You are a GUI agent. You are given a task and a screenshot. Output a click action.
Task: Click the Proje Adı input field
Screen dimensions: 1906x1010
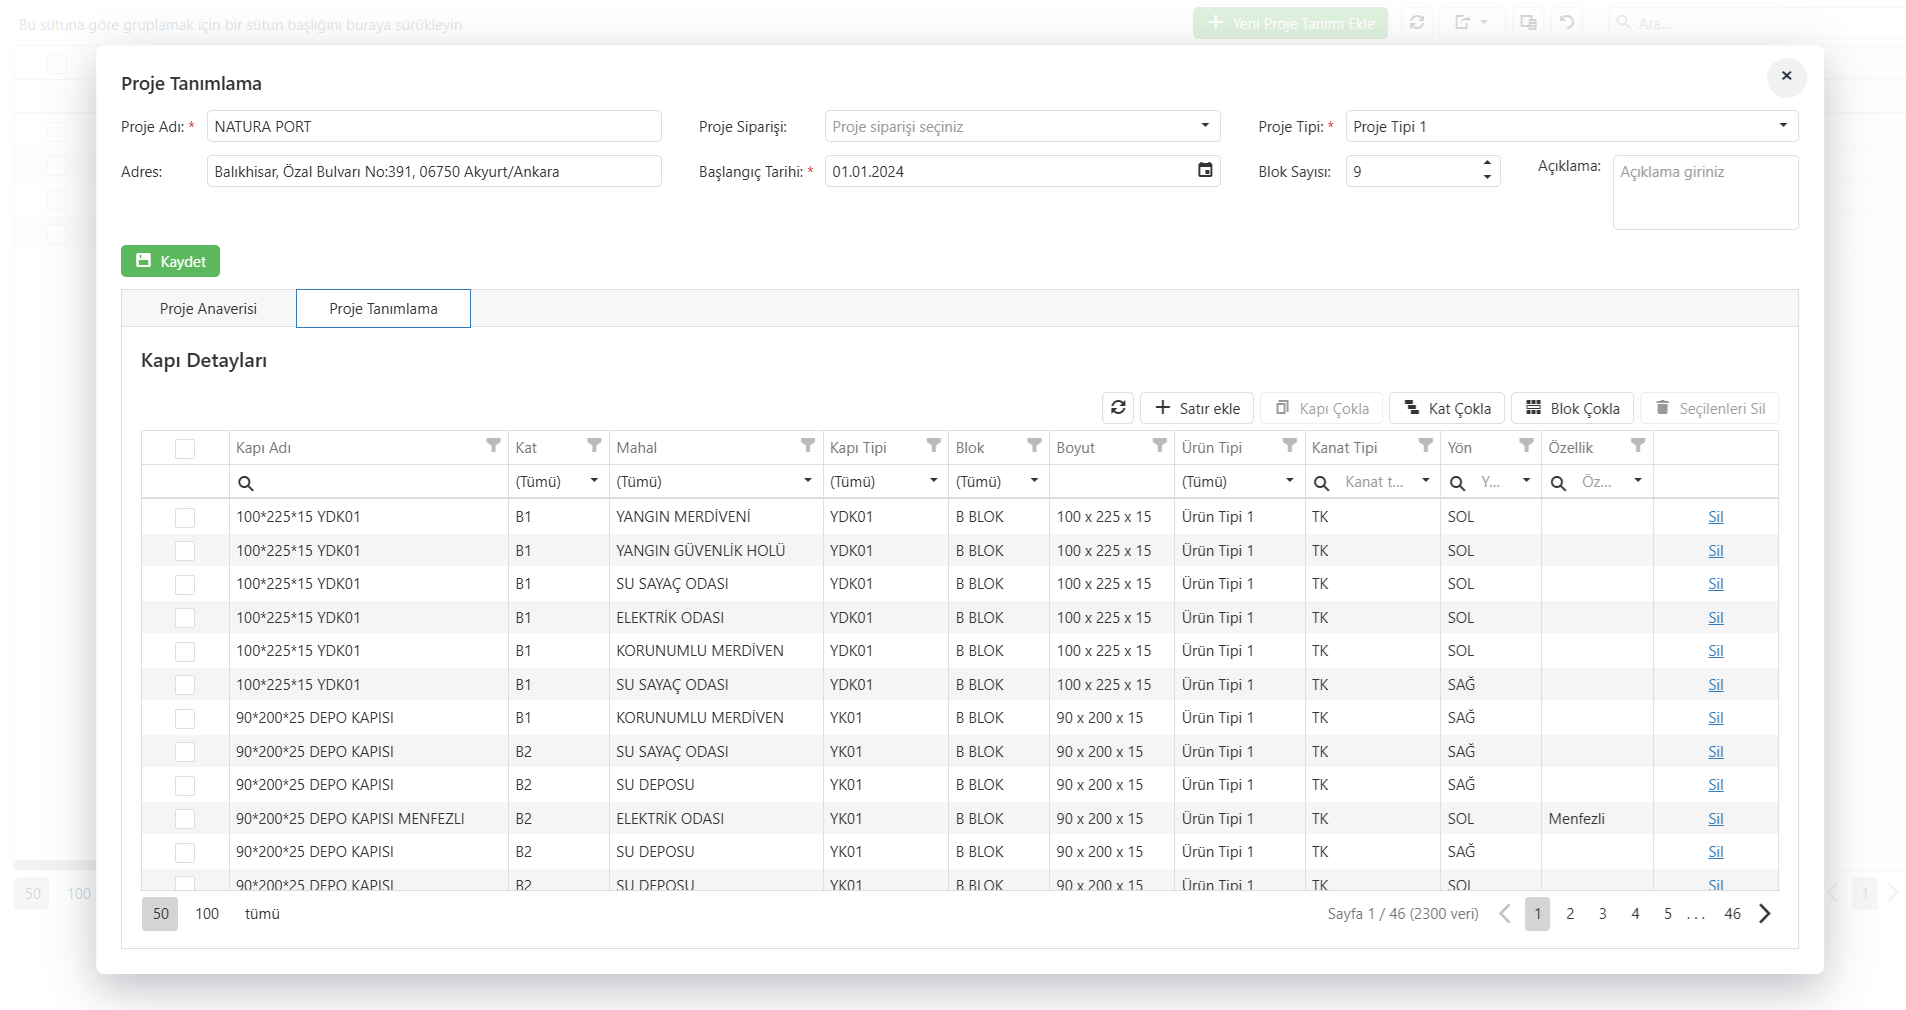pos(434,126)
